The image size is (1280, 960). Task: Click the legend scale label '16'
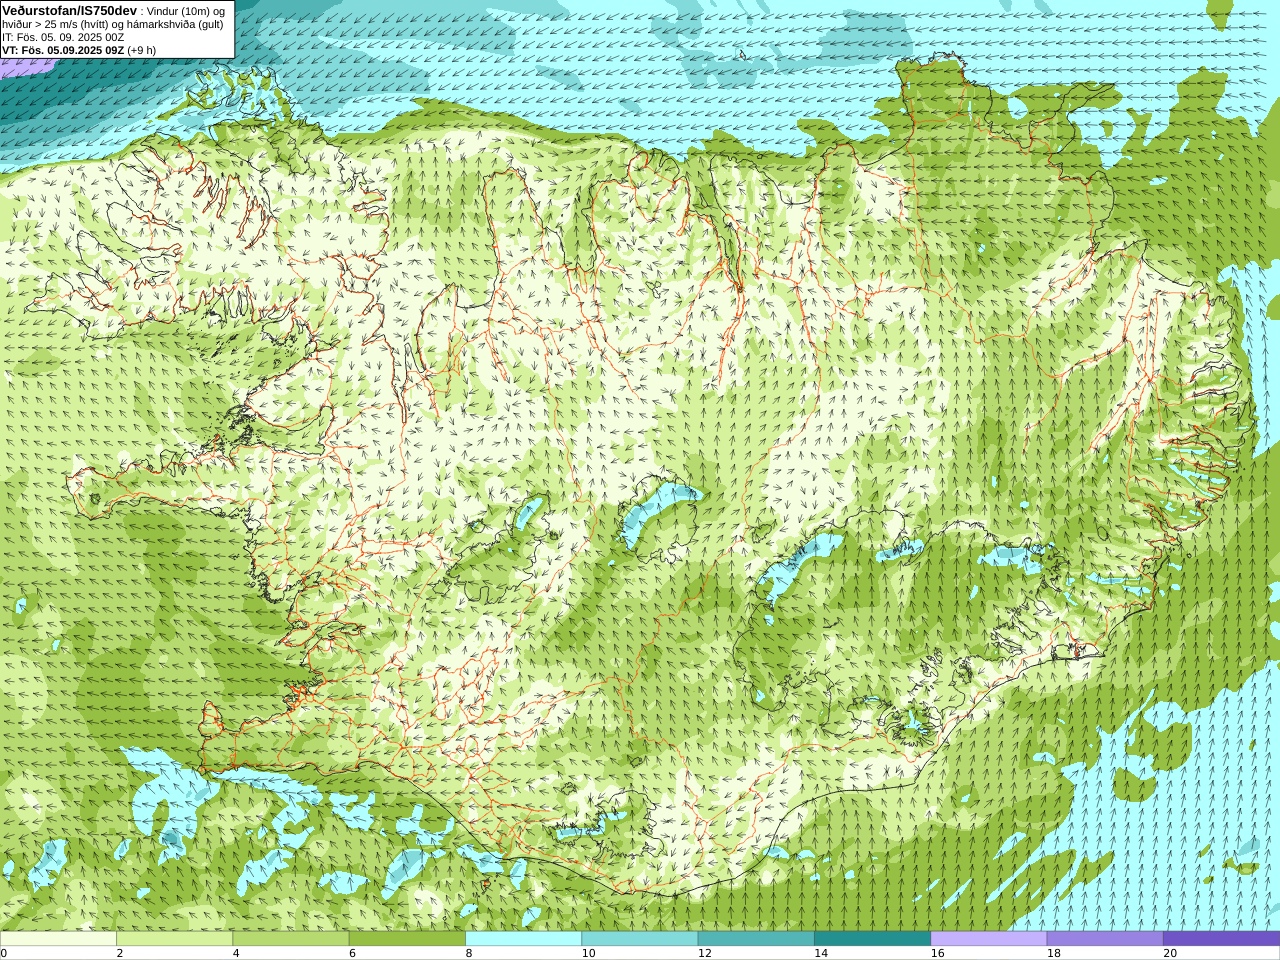pyautogui.click(x=937, y=953)
